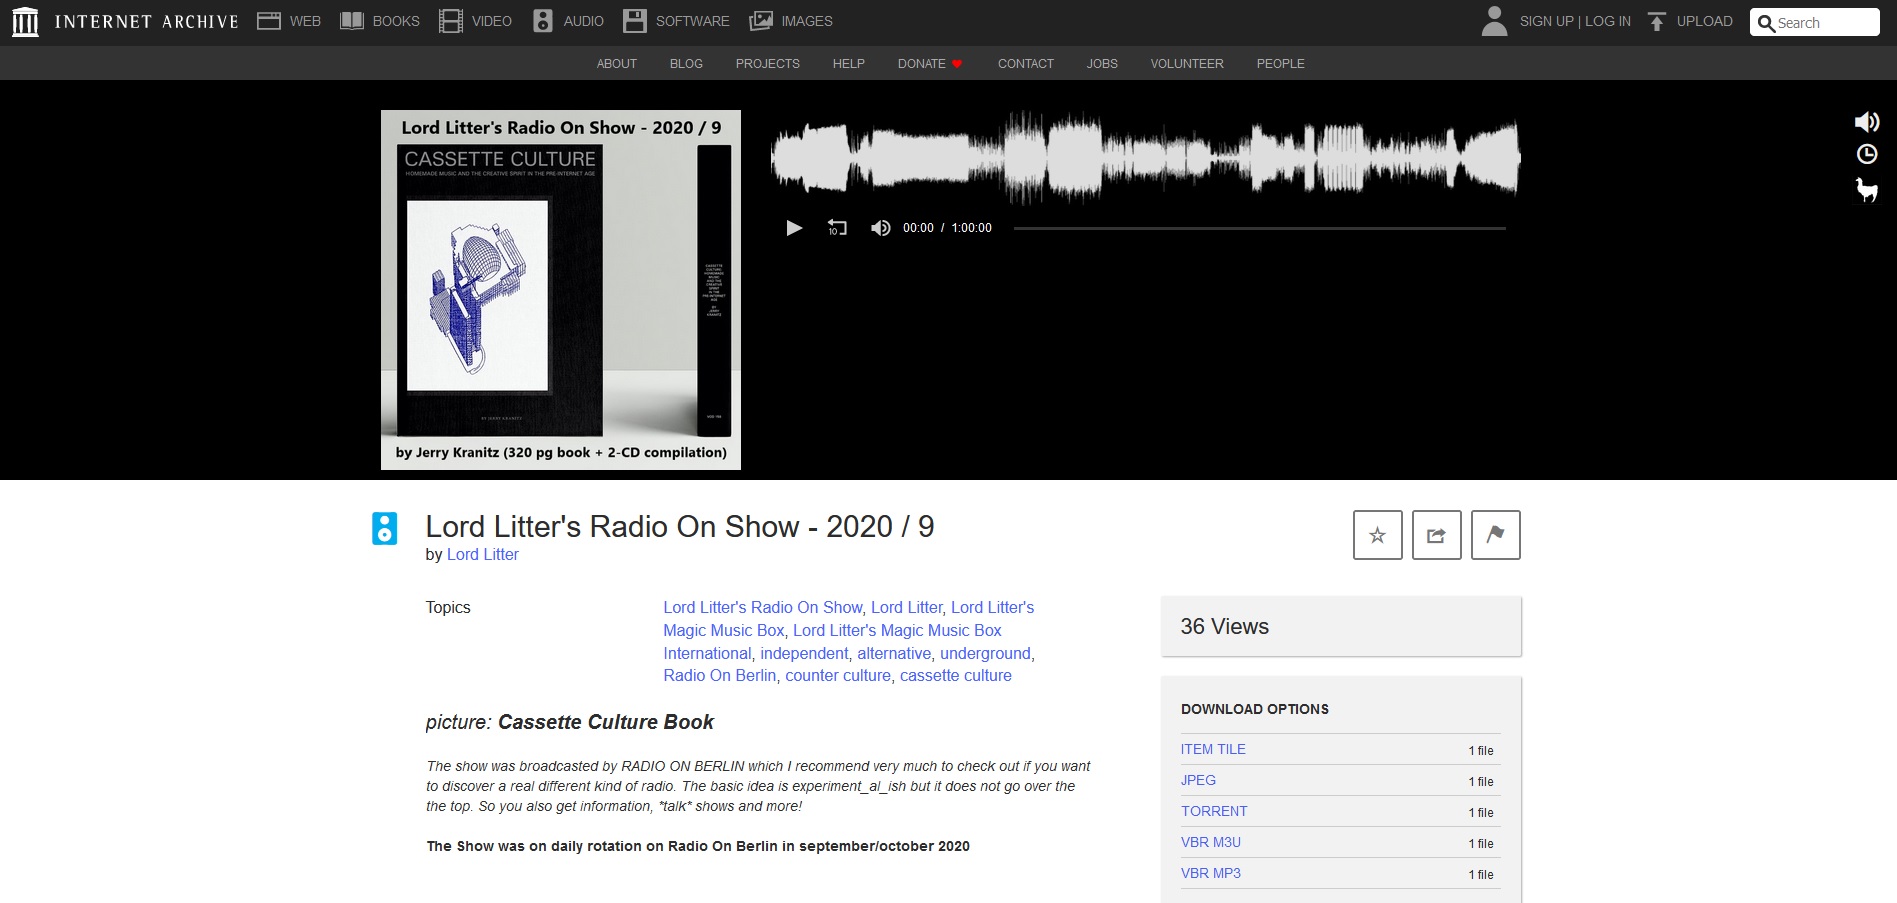This screenshot has width=1897, height=903.
Task: Open the underground topic link
Action: point(985,654)
